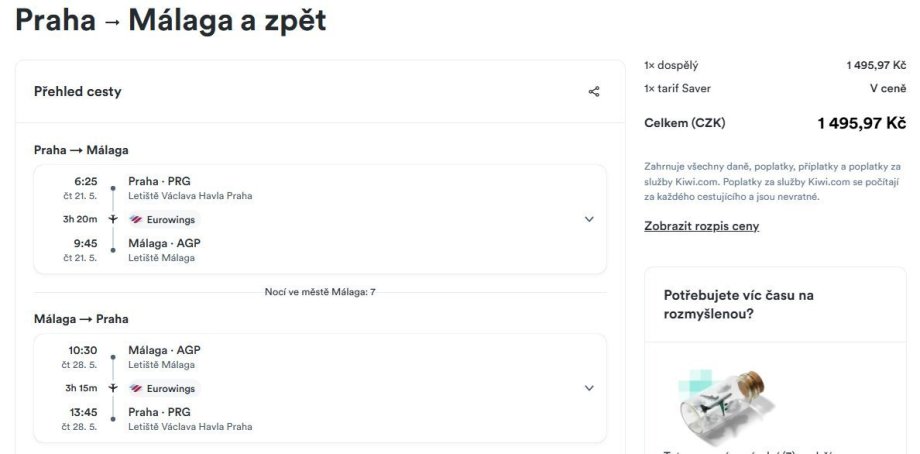Expand the Praha to Málaga flight details
This screenshot has width=920, height=454.
(589, 219)
